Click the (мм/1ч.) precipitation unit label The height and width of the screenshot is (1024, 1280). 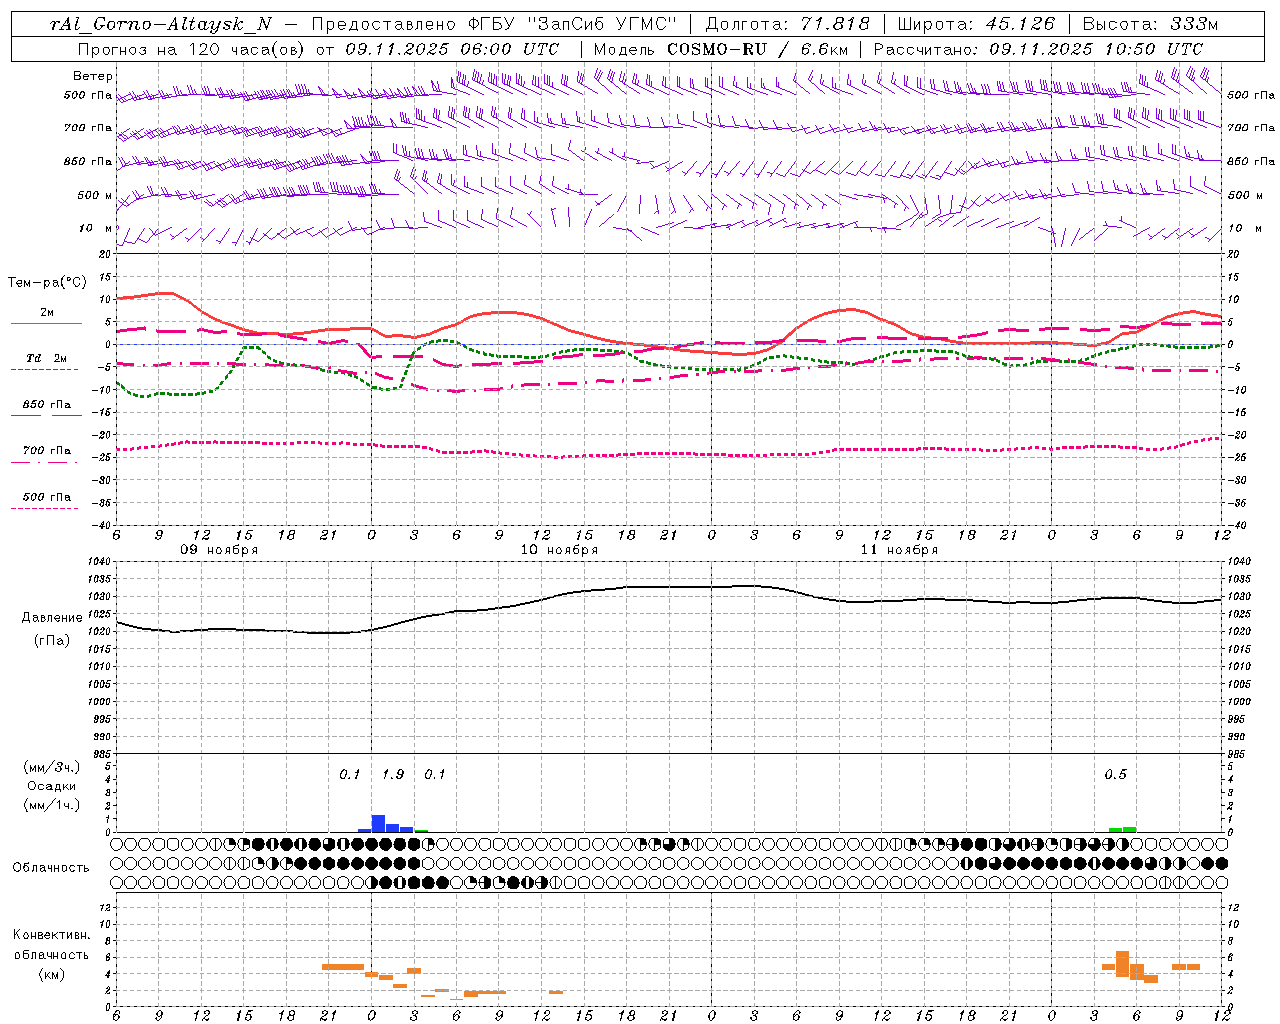click(x=52, y=805)
